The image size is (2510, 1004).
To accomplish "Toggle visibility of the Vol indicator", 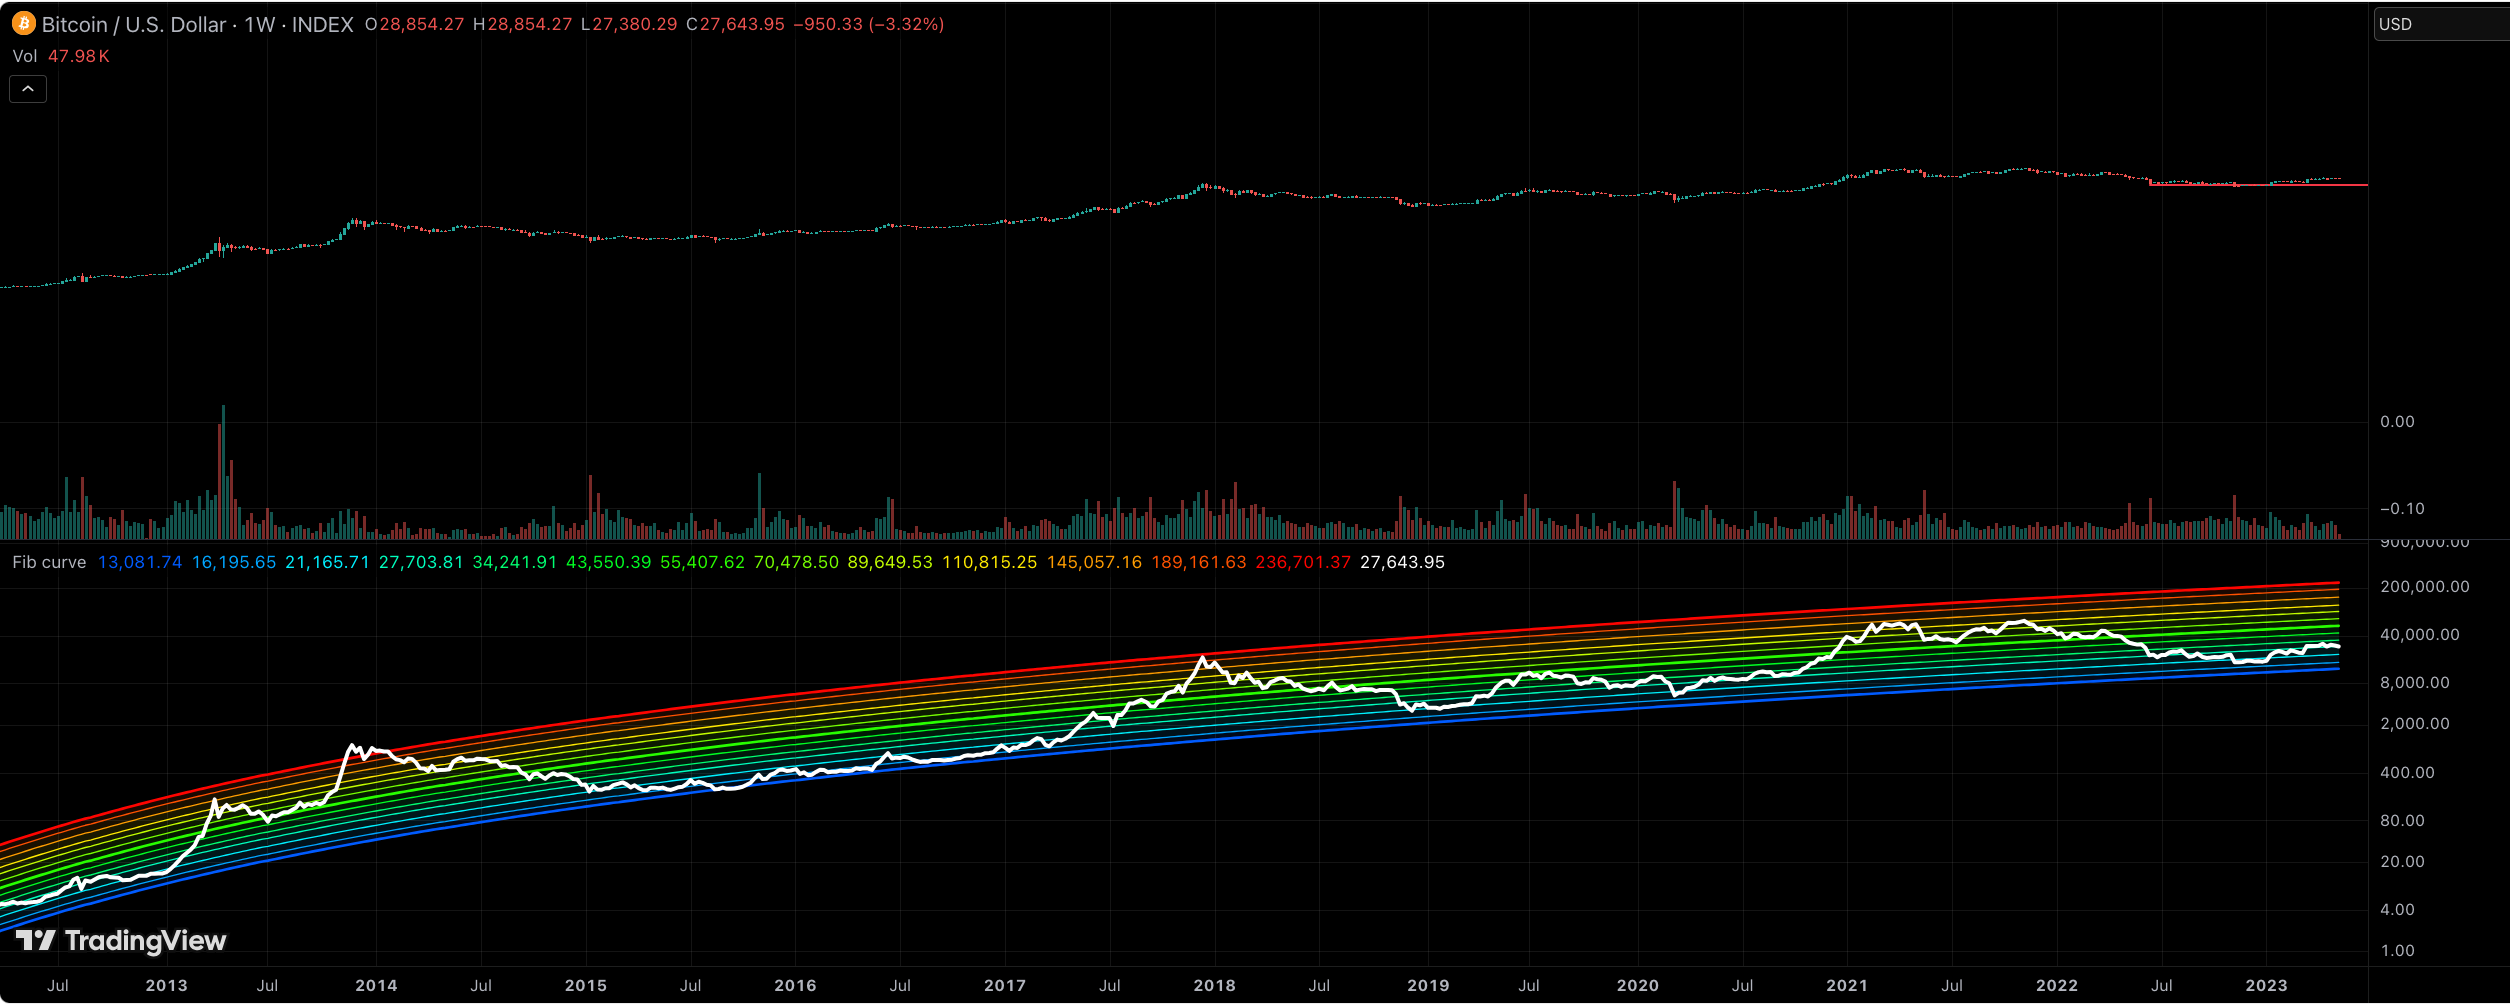I will pyautogui.click(x=25, y=56).
